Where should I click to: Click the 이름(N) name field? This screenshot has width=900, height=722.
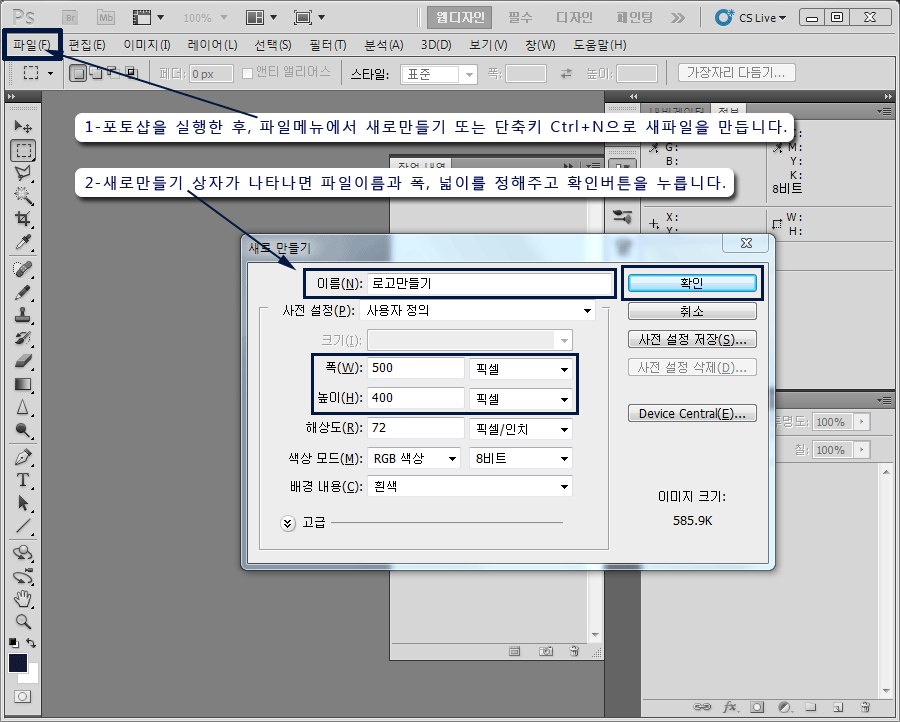click(490, 284)
